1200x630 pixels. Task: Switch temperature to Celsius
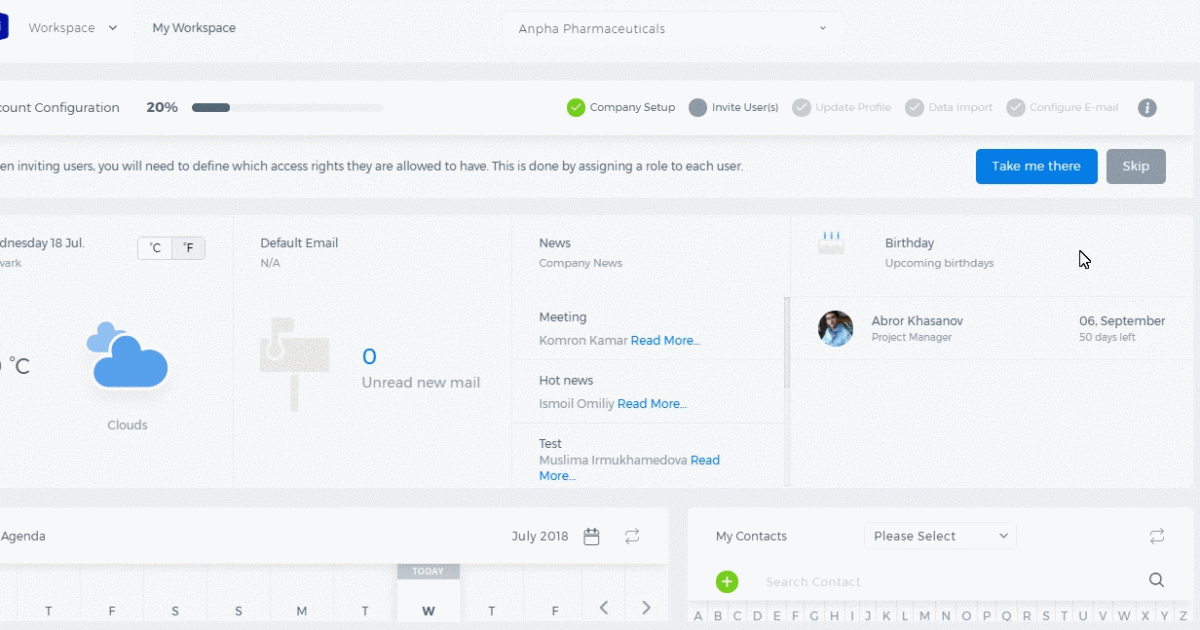tap(155, 248)
